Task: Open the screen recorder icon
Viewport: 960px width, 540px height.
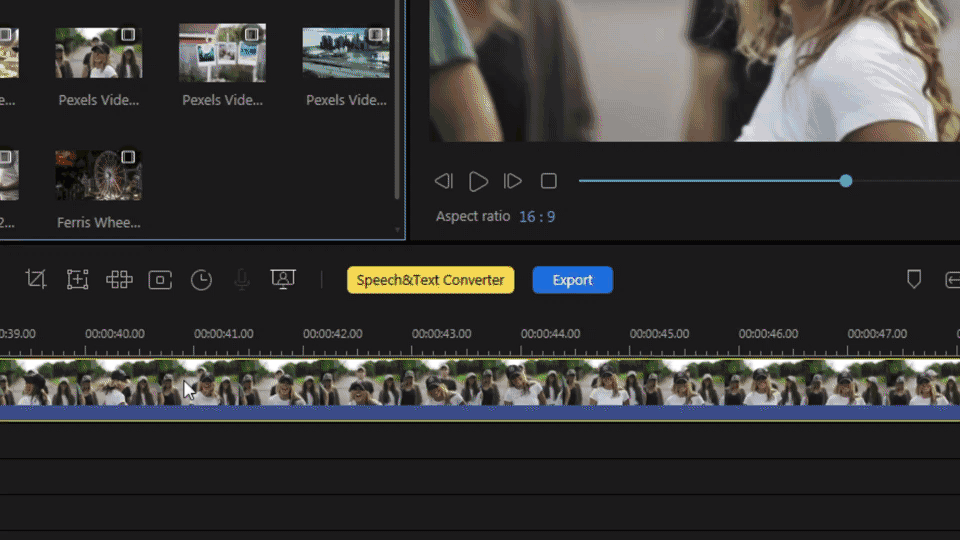Action: tap(283, 280)
